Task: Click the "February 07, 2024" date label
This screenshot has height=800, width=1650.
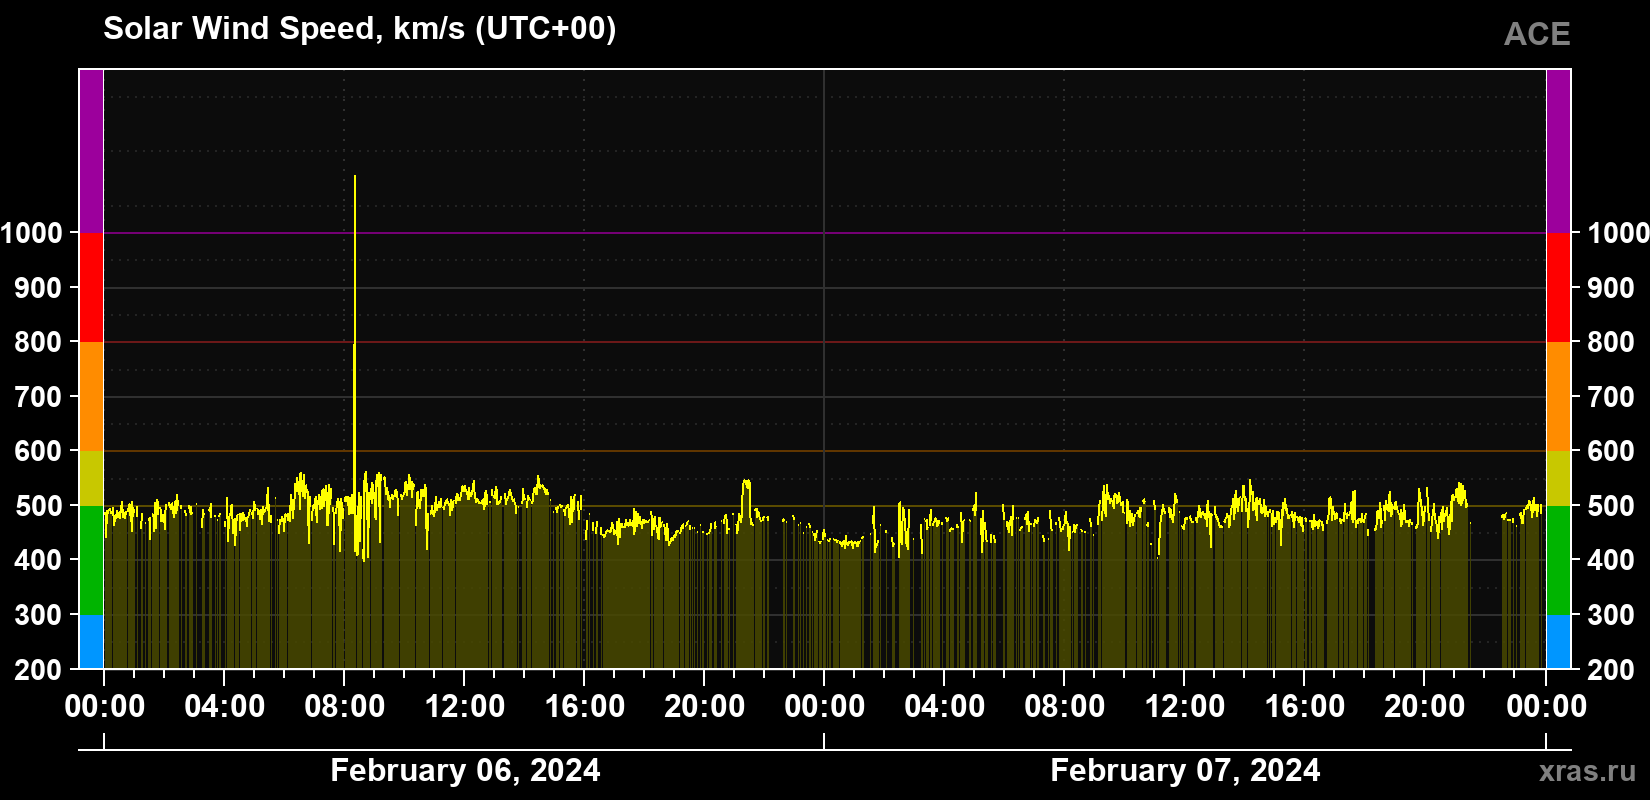Action: (x=1185, y=770)
